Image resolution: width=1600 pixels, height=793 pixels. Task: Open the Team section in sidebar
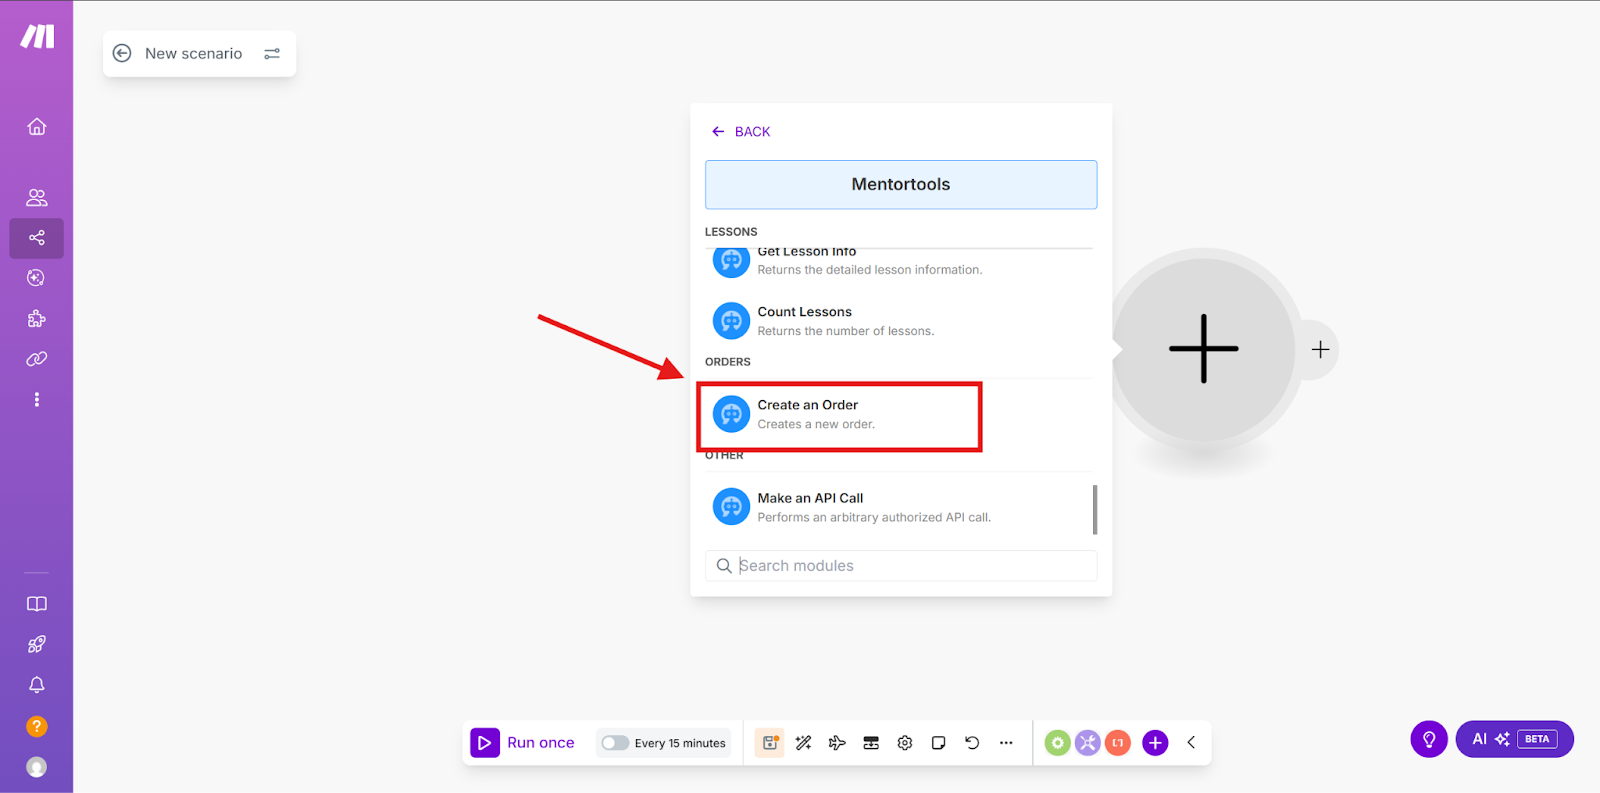[37, 197]
